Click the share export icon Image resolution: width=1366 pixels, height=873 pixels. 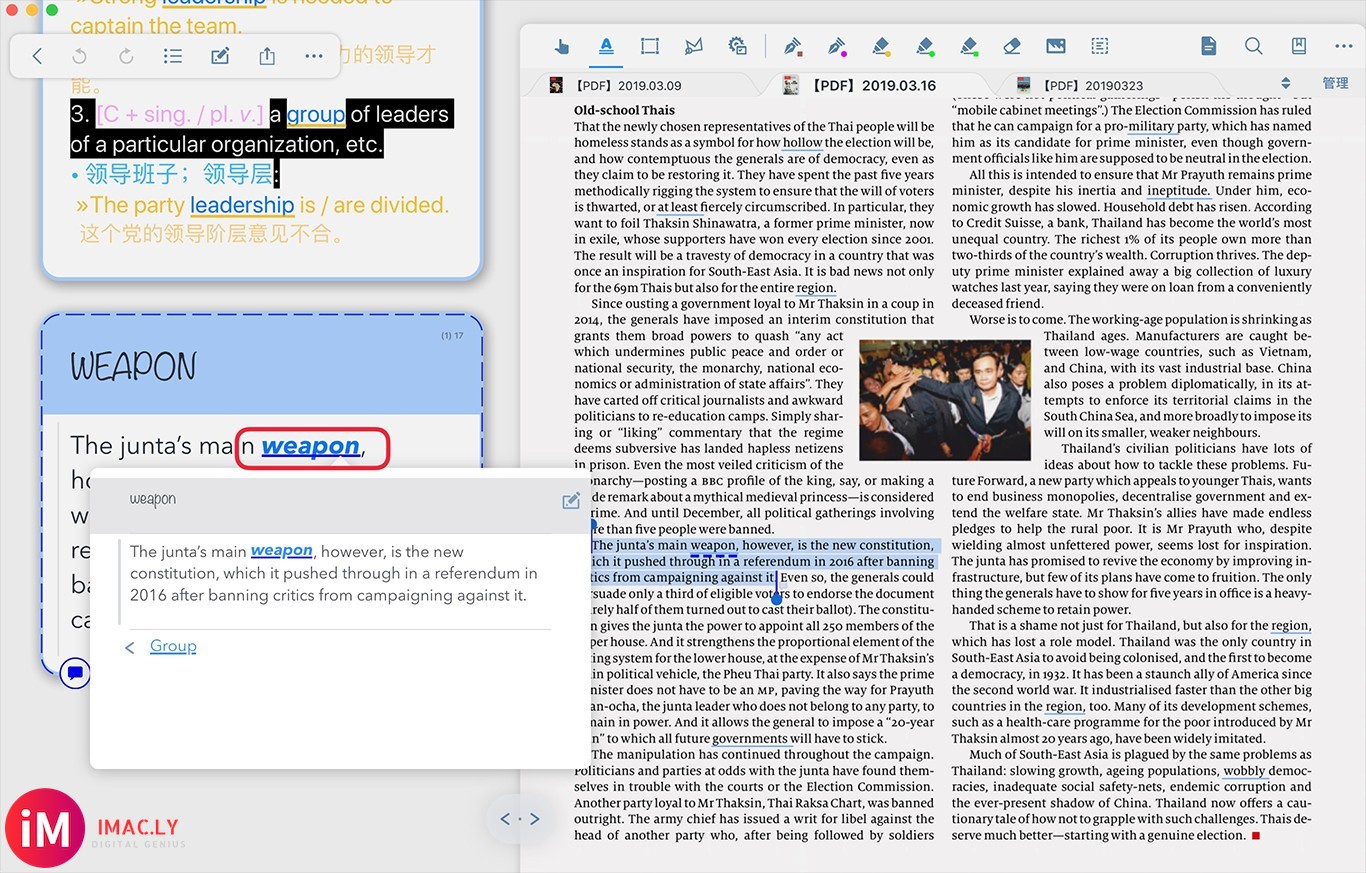pyautogui.click(x=267, y=56)
